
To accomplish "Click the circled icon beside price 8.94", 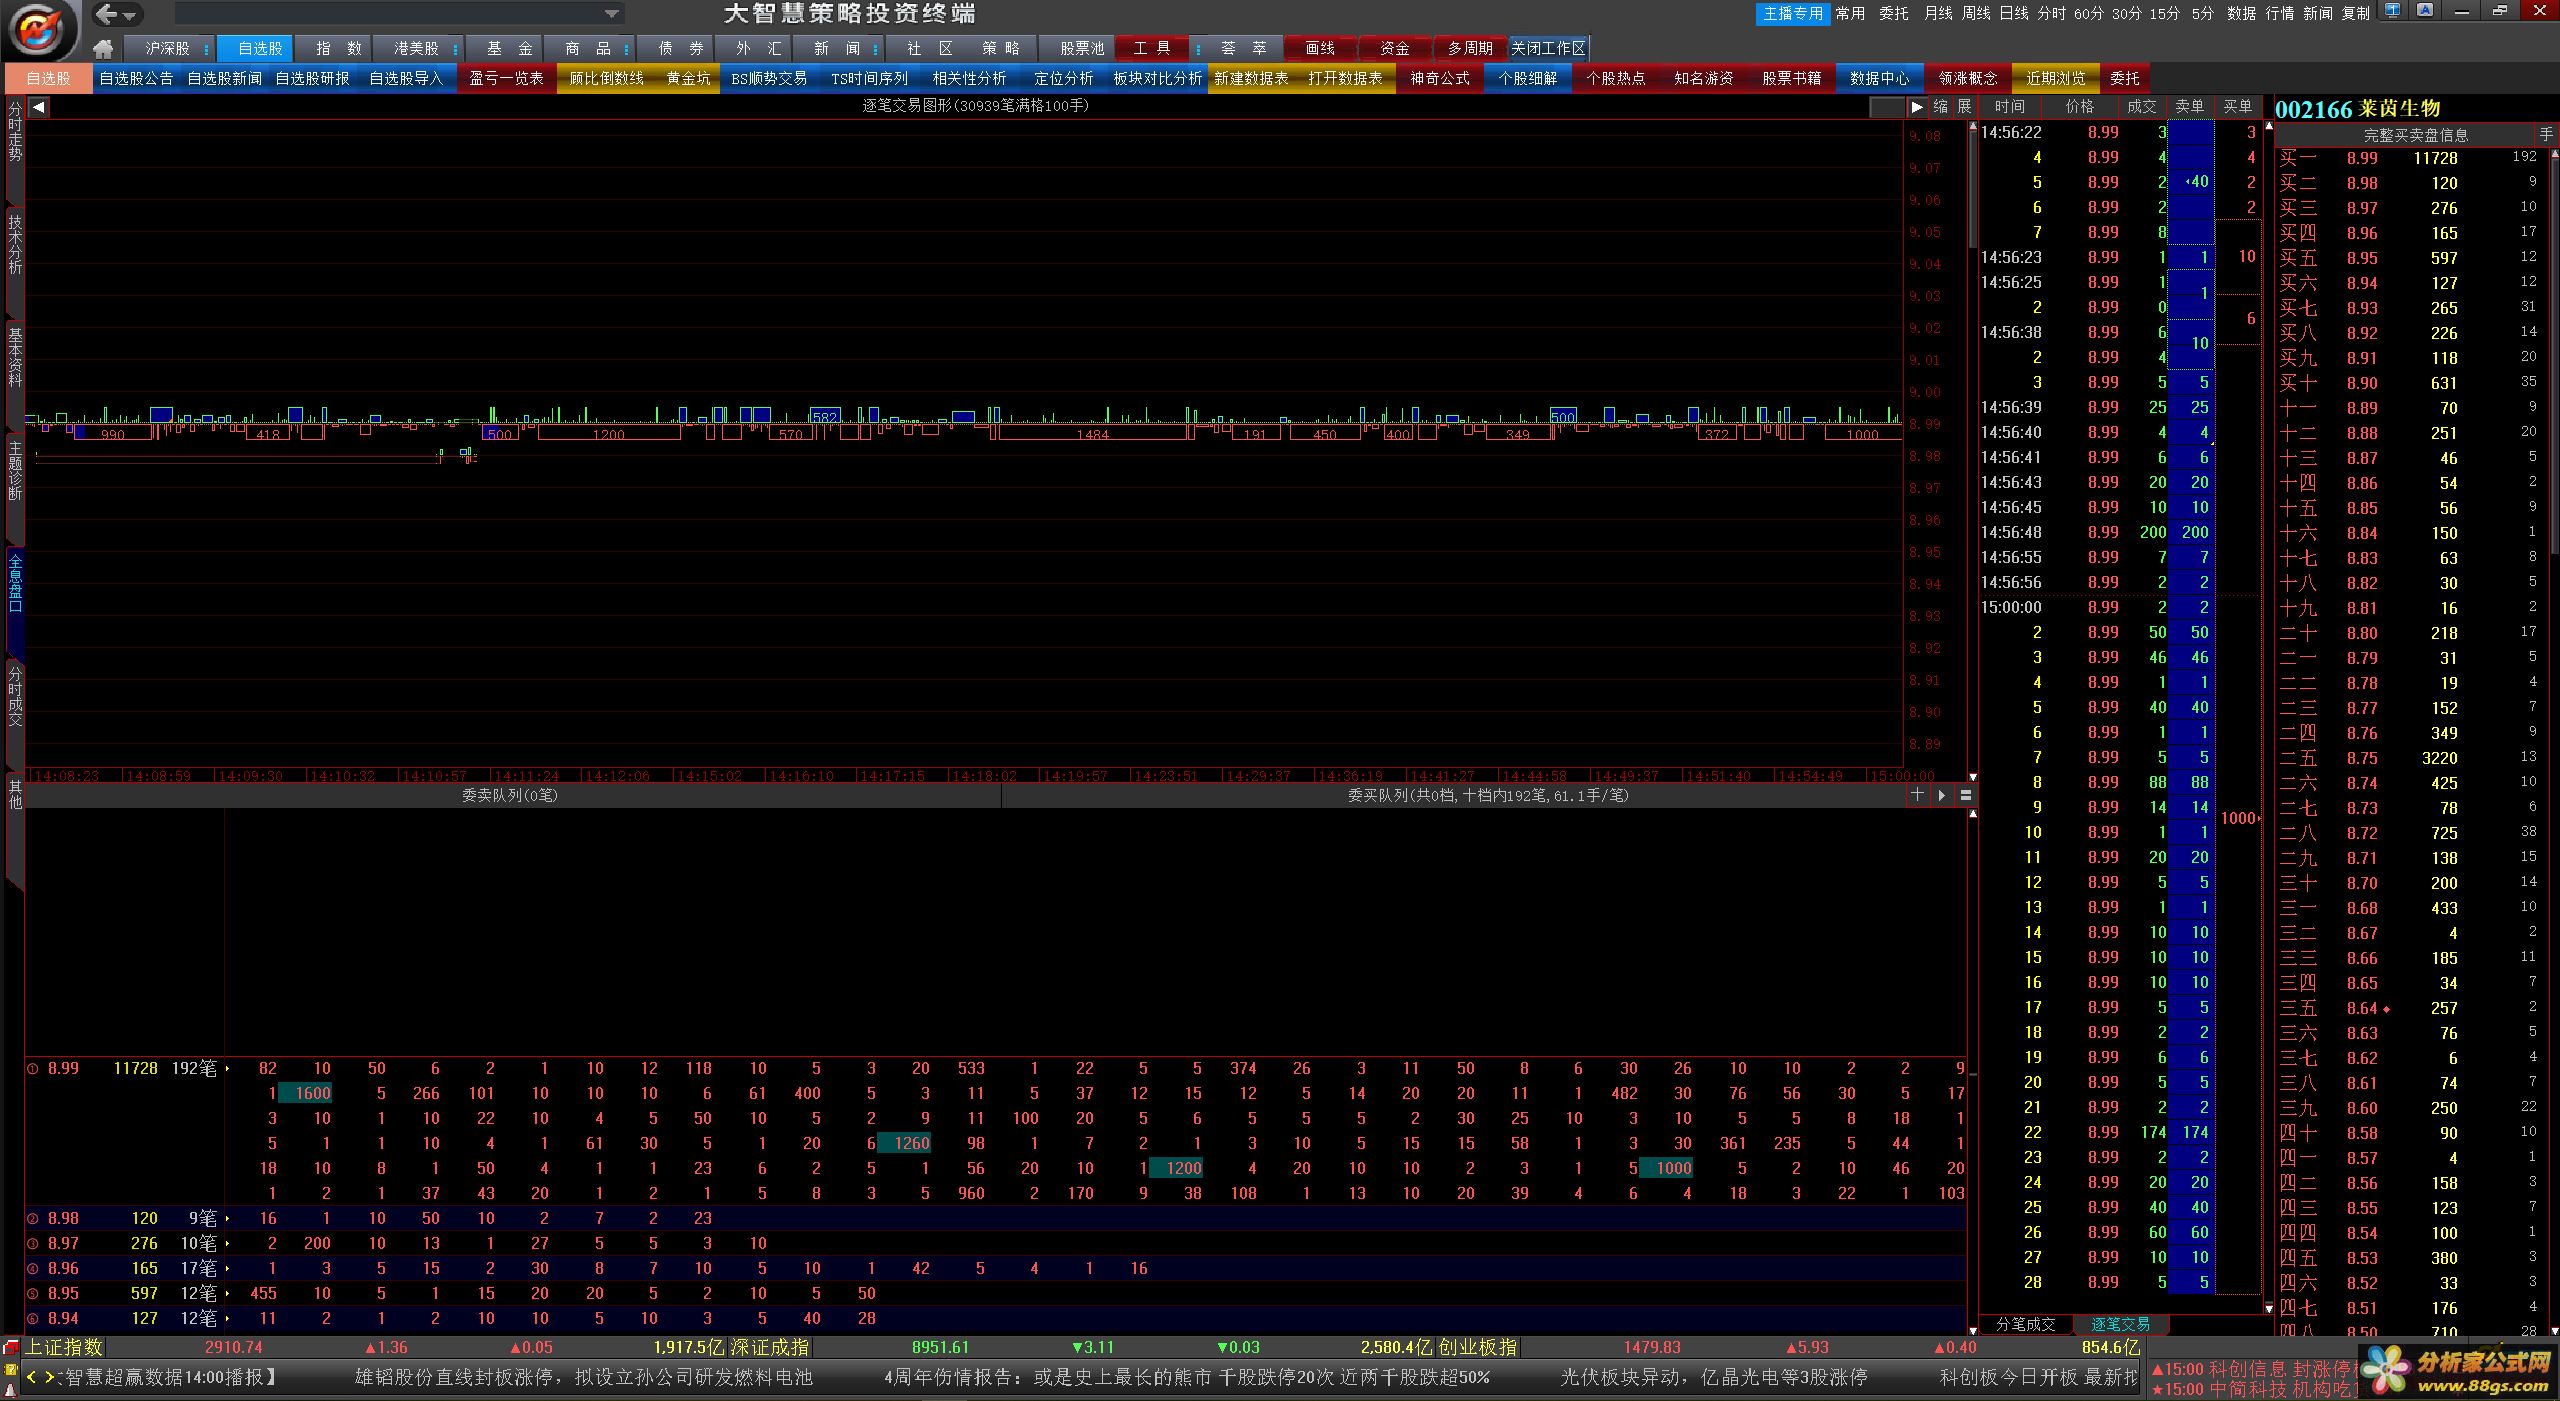I will pyautogui.click(x=33, y=1319).
